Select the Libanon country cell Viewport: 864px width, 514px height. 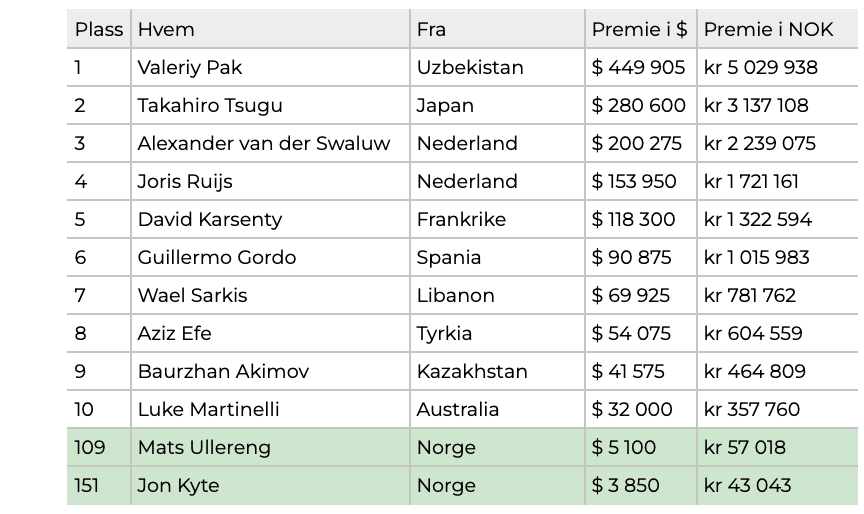point(497,295)
